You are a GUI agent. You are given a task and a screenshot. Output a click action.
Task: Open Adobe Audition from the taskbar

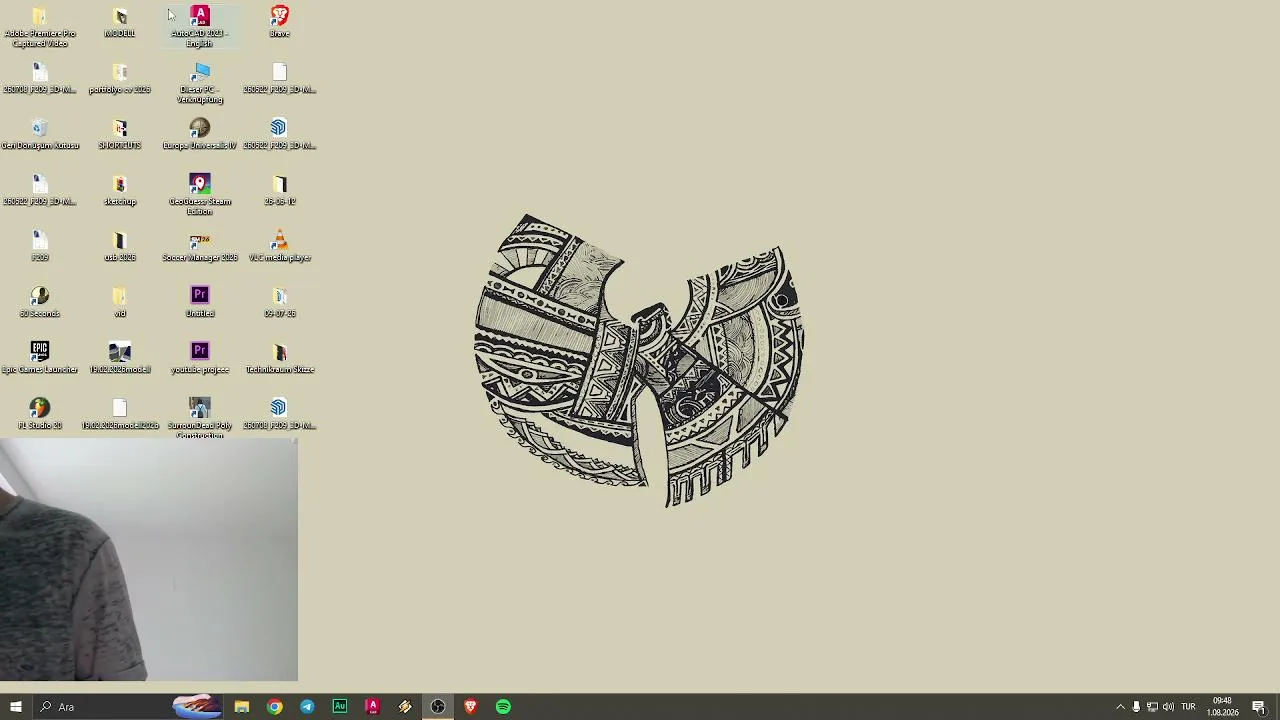[x=340, y=707]
